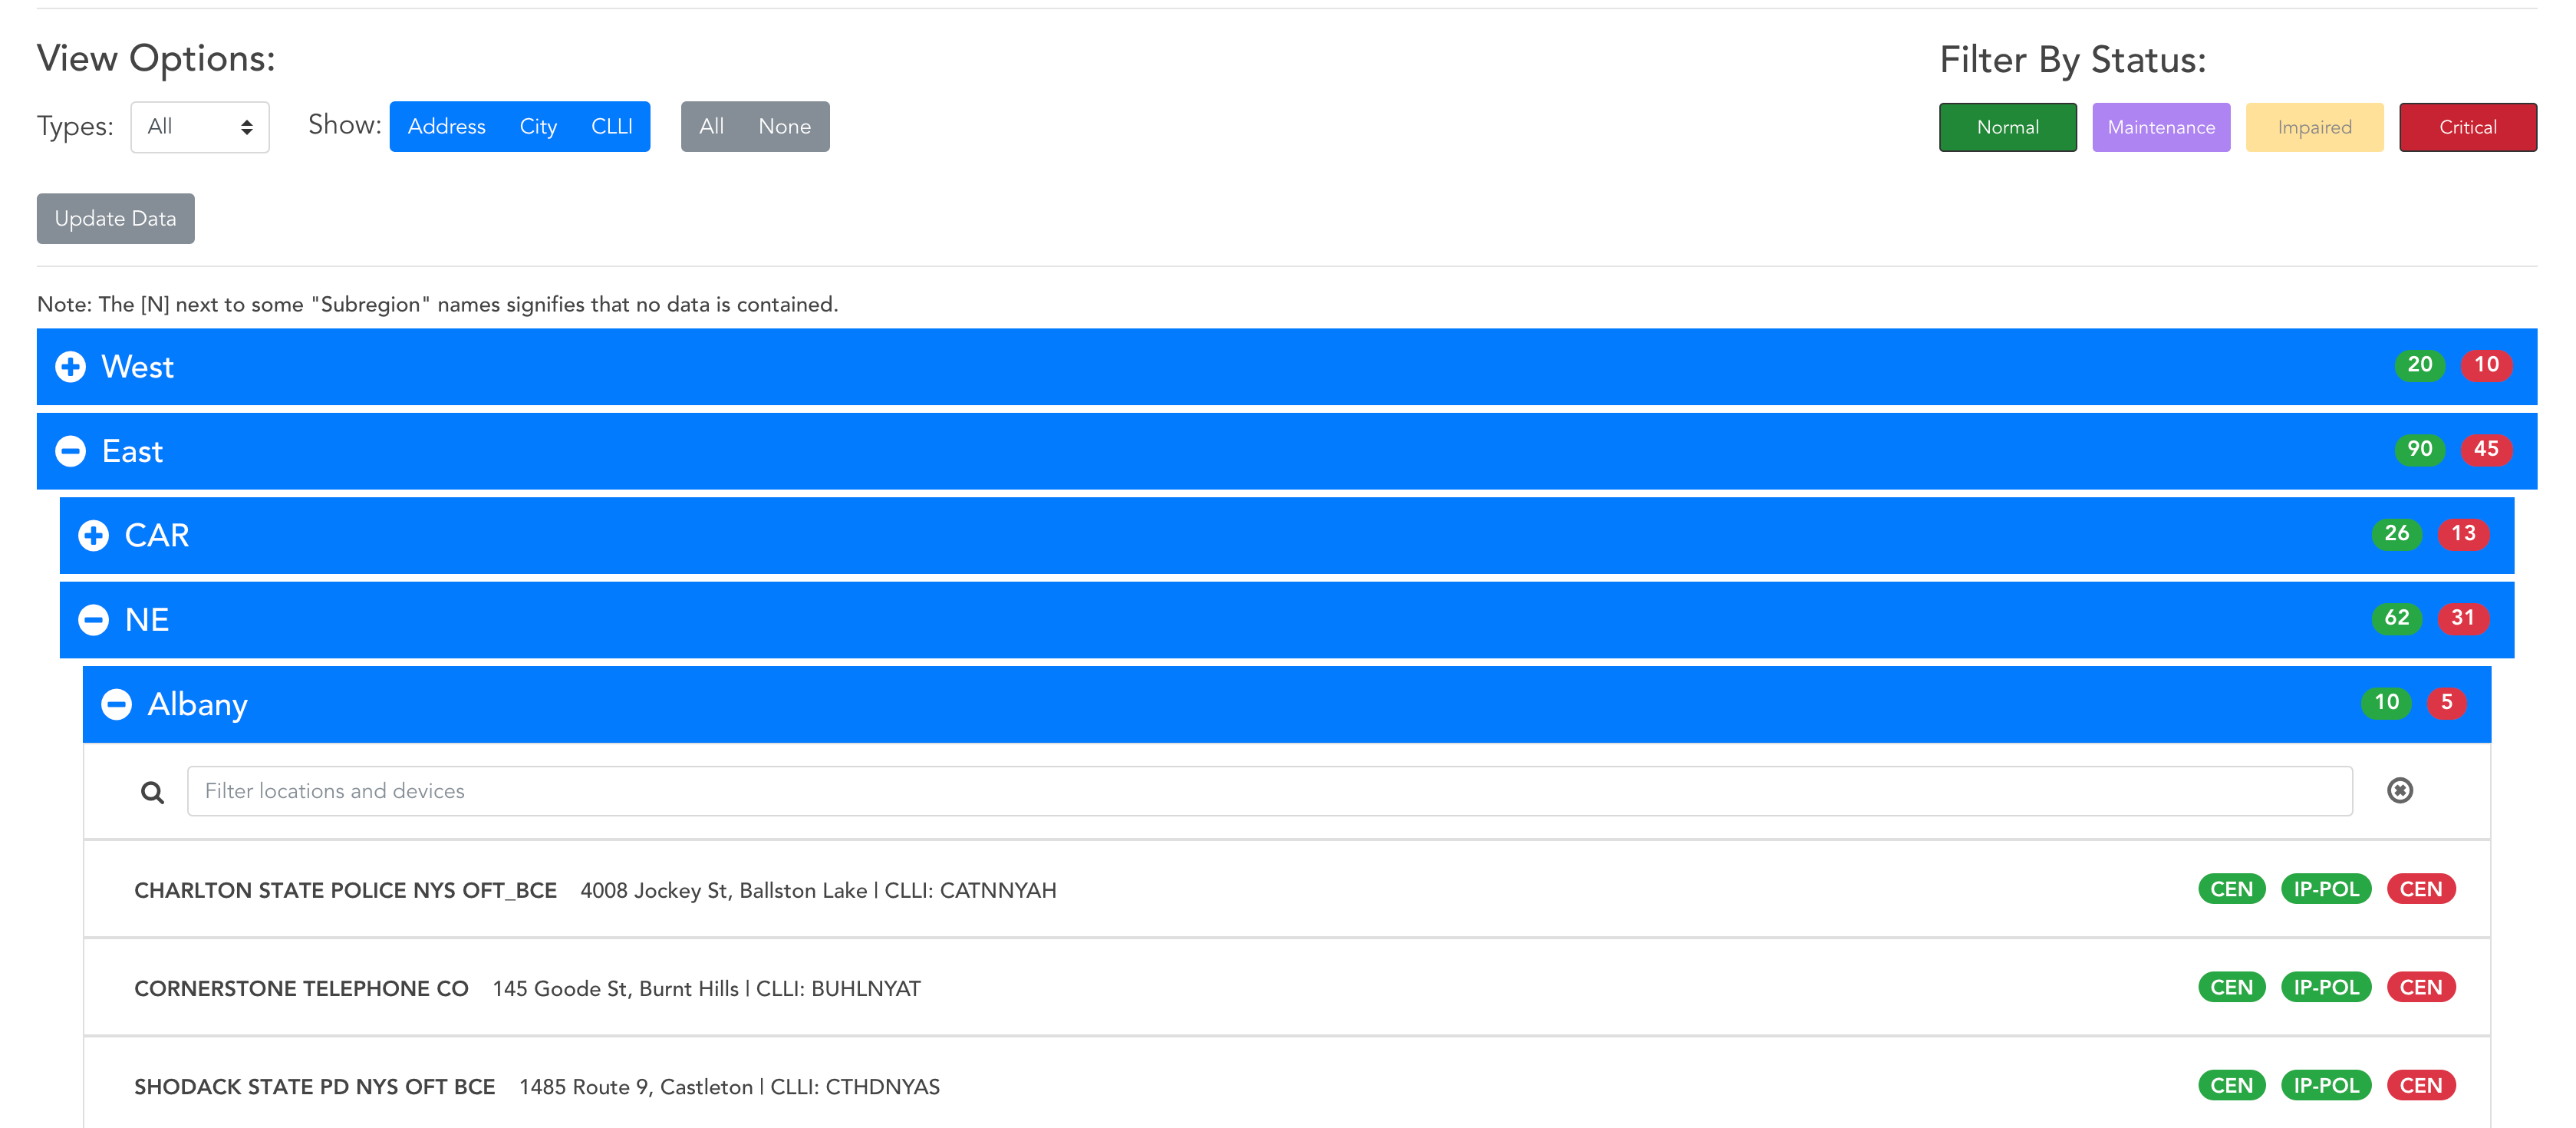Toggle the CLLI show option

[x=611, y=127]
